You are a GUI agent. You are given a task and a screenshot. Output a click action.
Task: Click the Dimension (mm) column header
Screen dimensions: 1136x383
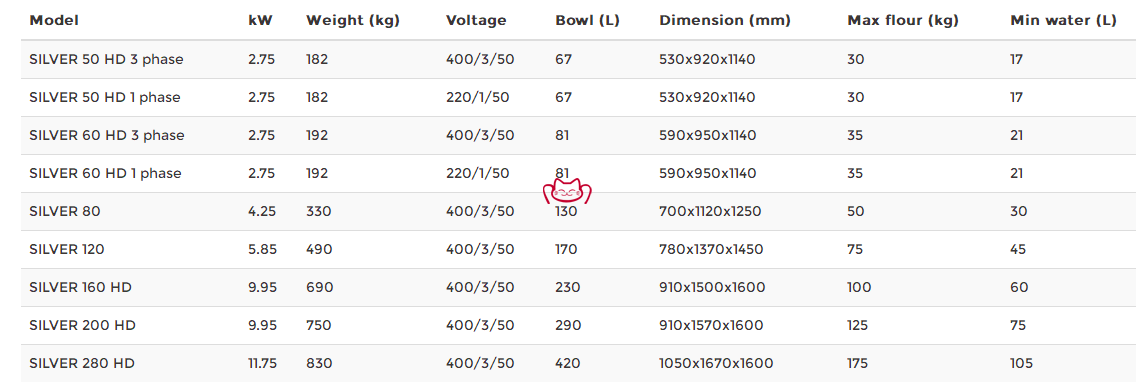pyautogui.click(x=726, y=21)
